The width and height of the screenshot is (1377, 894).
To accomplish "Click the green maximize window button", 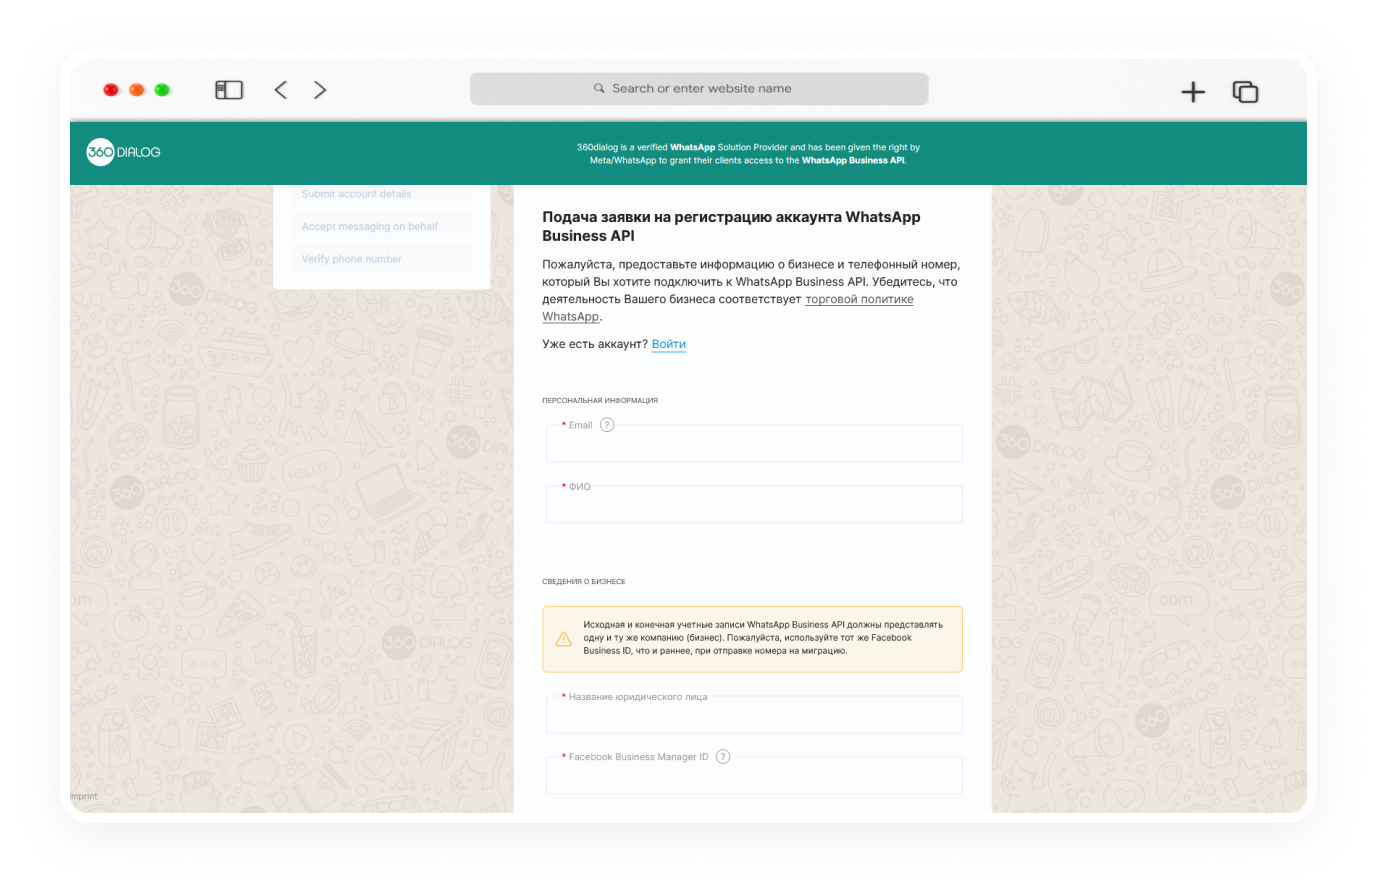I will coord(162,90).
